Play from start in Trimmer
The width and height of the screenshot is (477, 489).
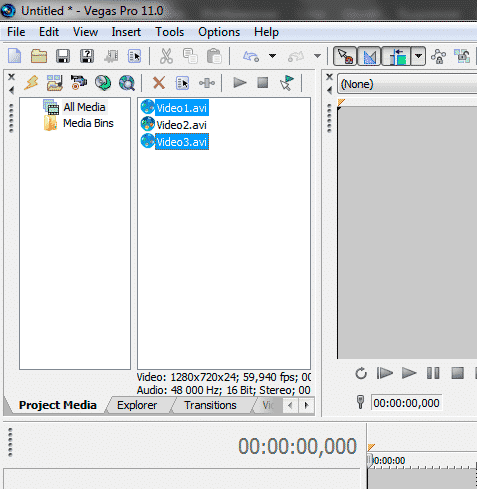[385, 373]
